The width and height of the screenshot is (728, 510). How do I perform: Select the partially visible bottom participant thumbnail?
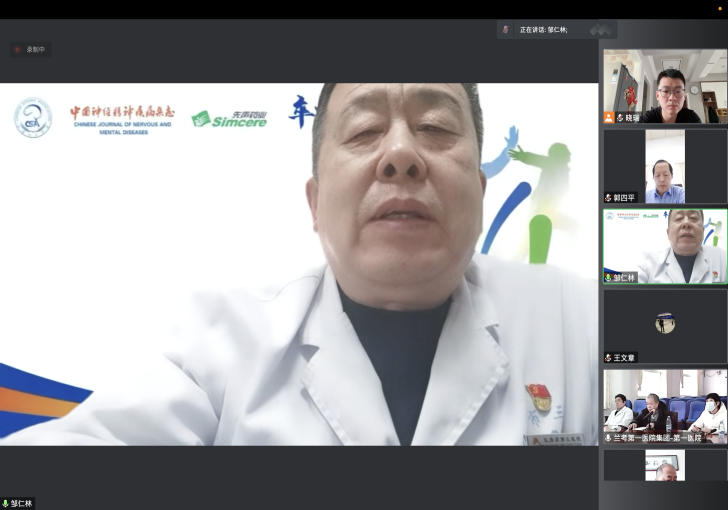coord(665,466)
